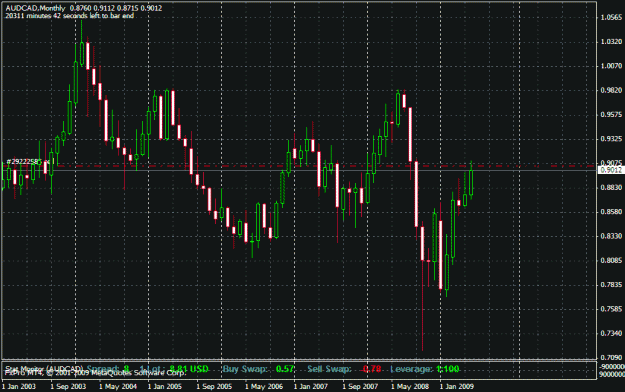This screenshot has height=392, width=625.
Task: Click the 1.0320 price scale label
Action: [x=611, y=41]
